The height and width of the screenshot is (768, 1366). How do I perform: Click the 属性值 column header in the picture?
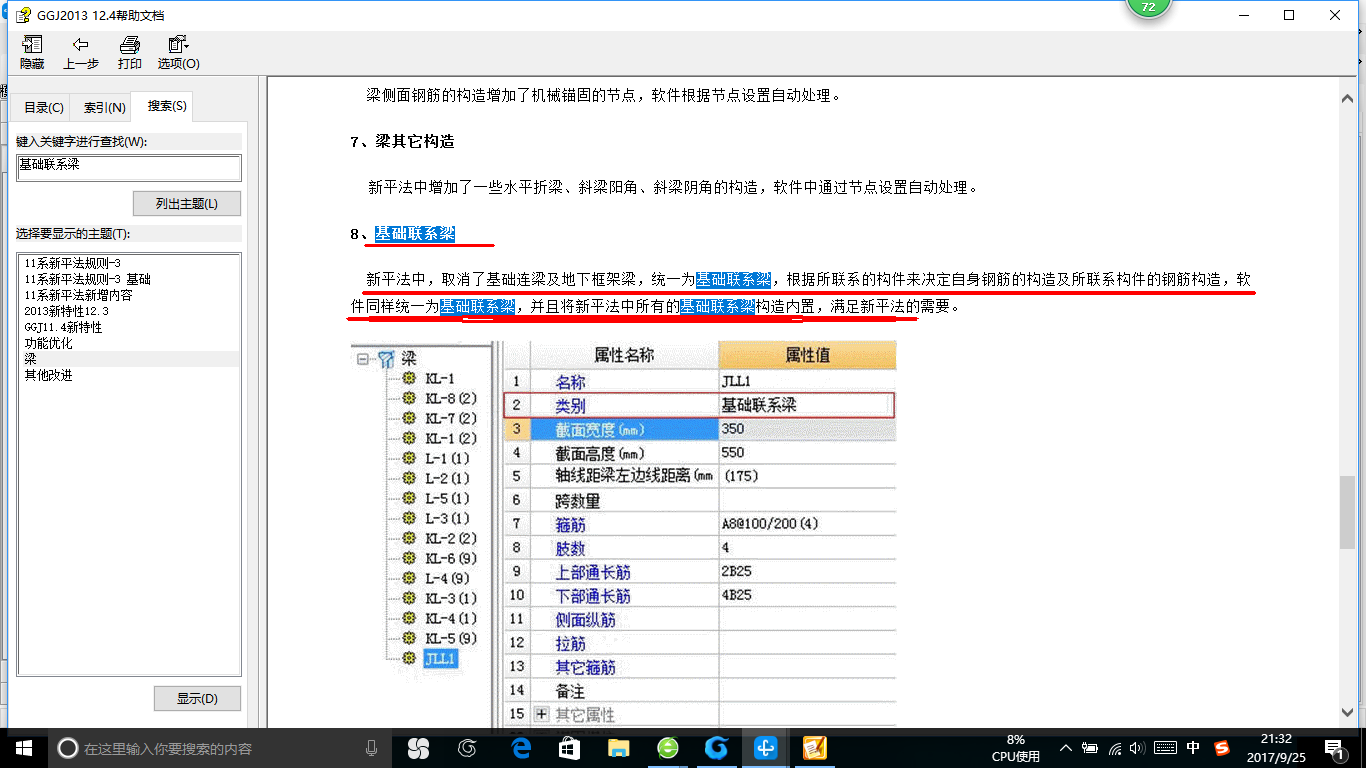[807, 355]
